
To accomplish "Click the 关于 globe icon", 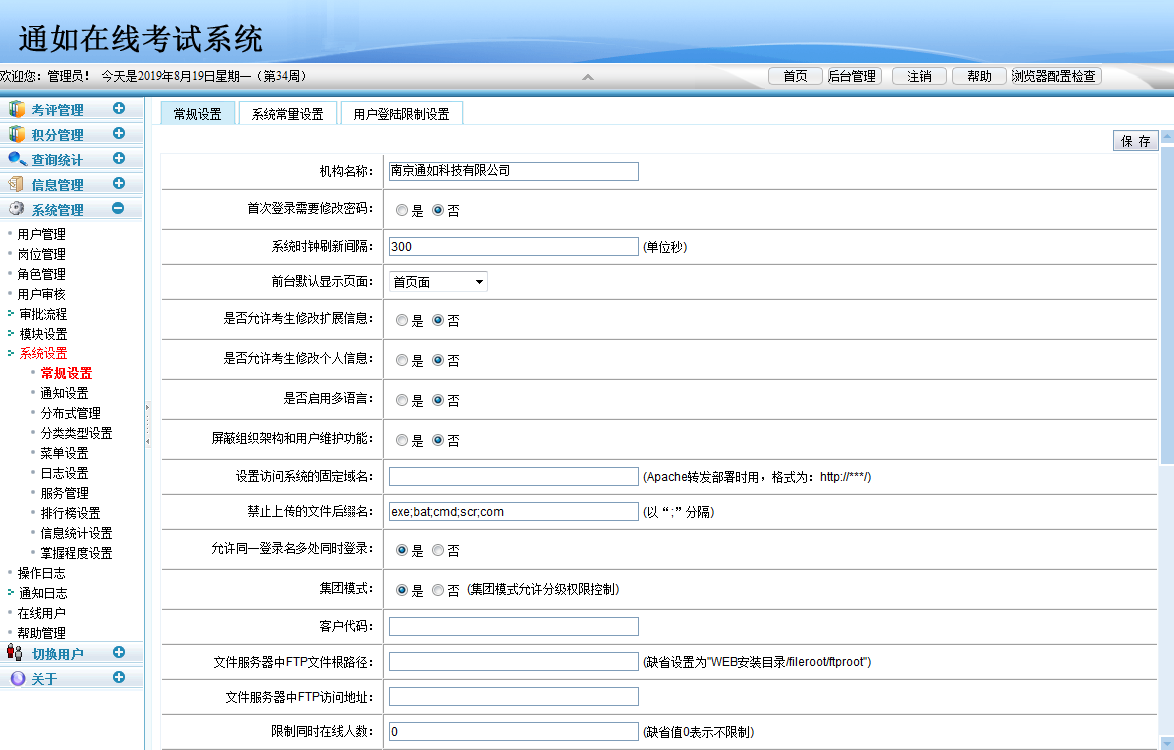I will (17, 678).
